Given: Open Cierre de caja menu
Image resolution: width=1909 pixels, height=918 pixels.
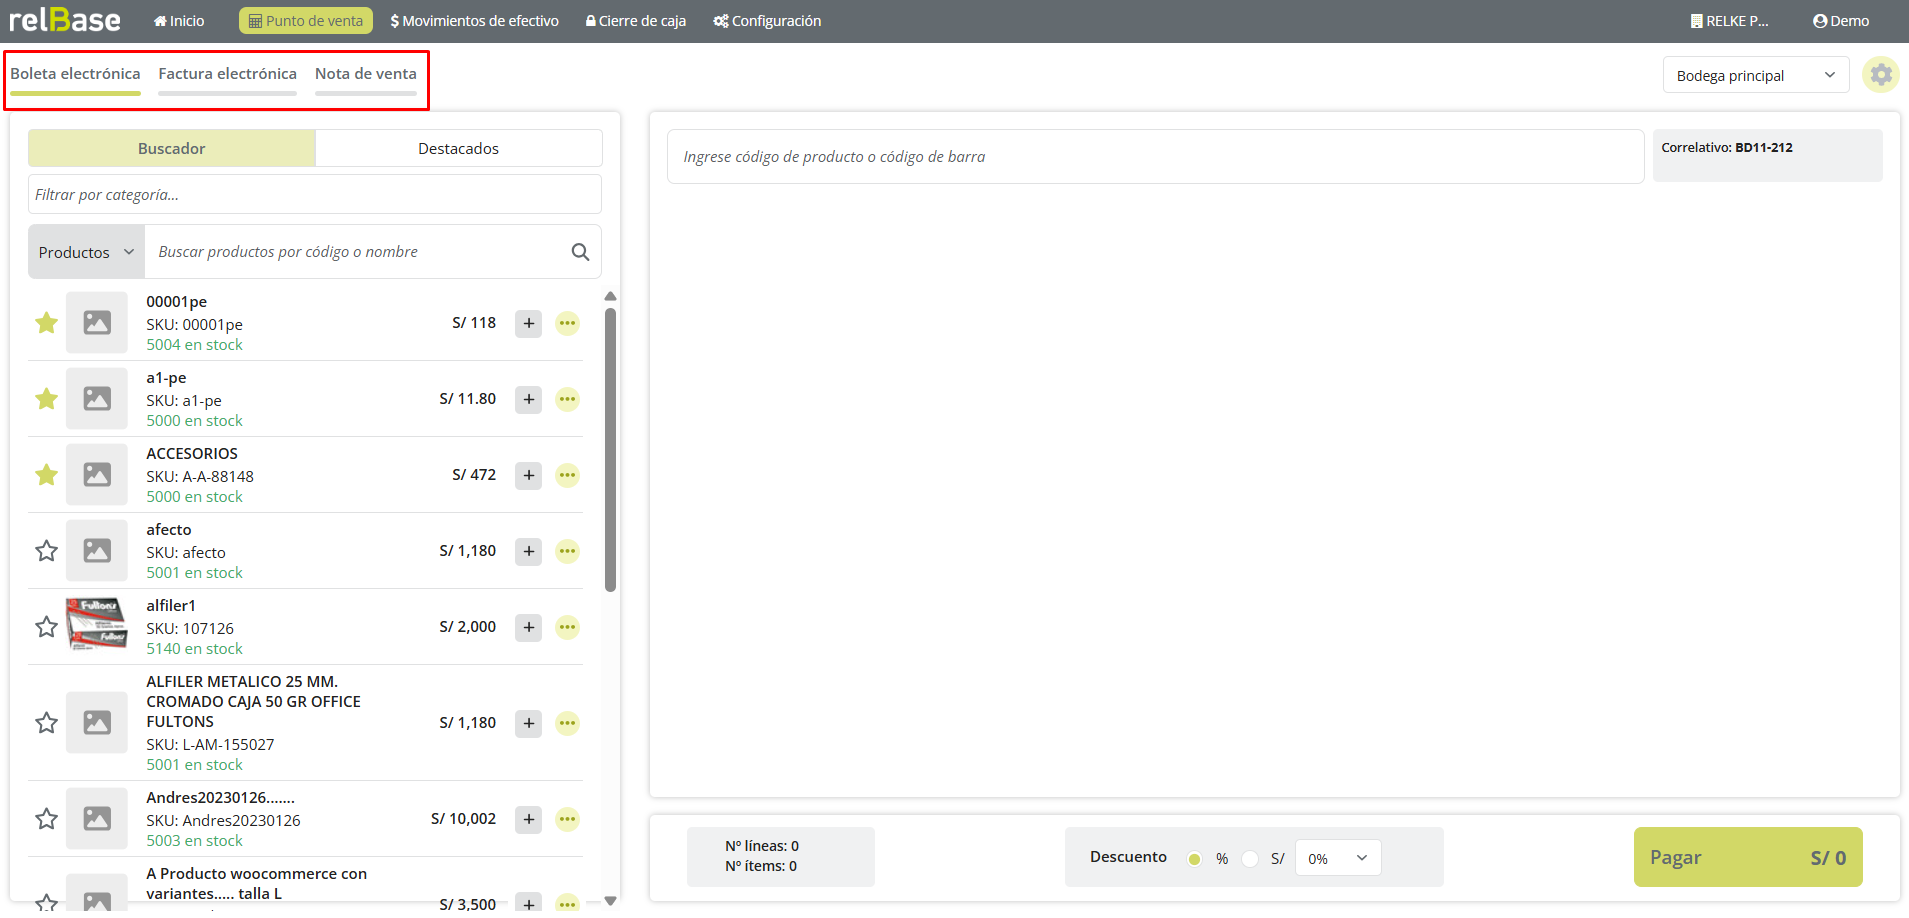Looking at the screenshot, I should [x=636, y=21].
